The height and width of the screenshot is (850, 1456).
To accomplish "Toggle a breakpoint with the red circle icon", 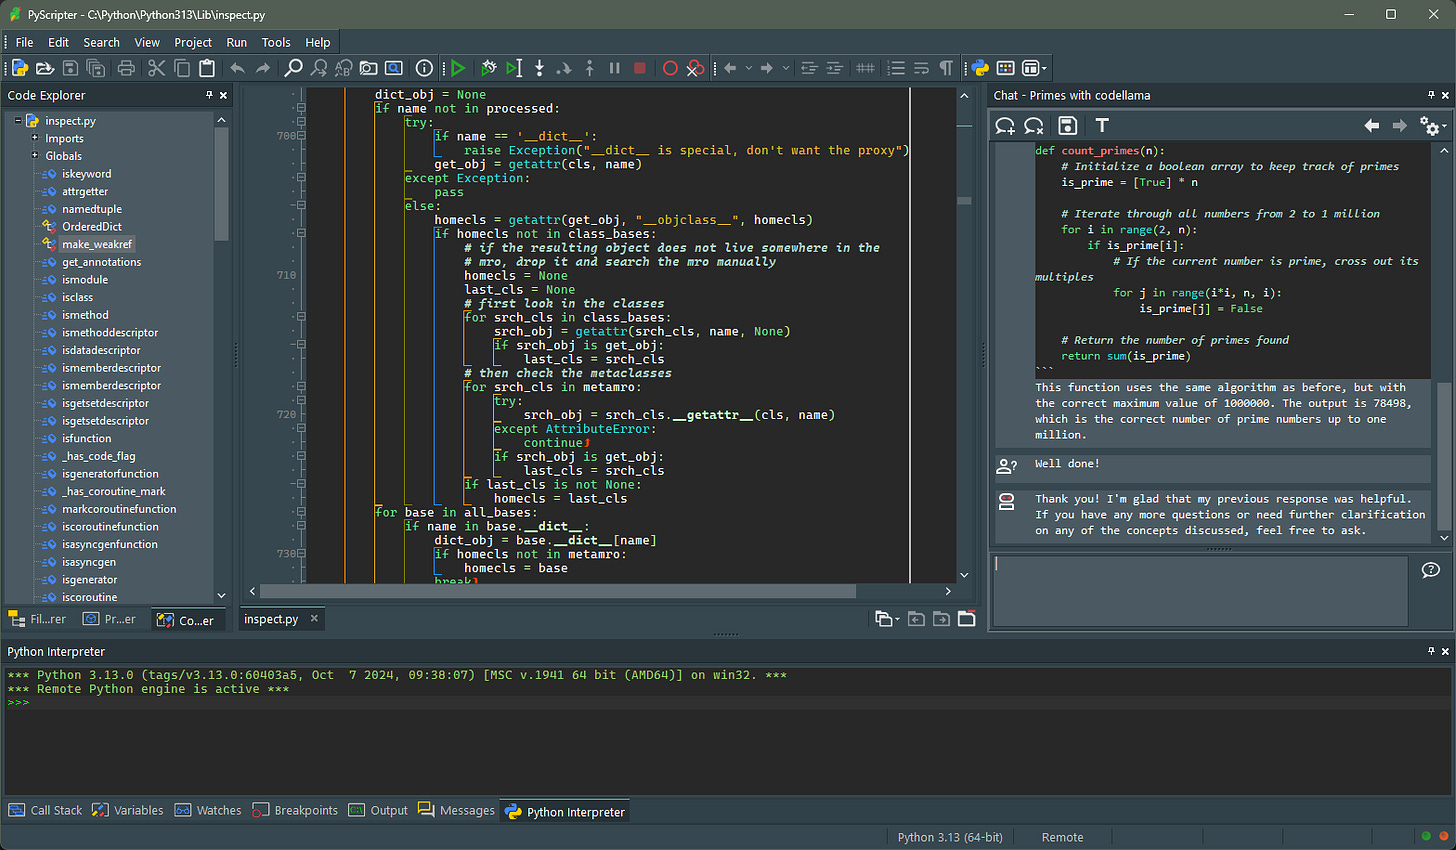I will (x=670, y=68).
